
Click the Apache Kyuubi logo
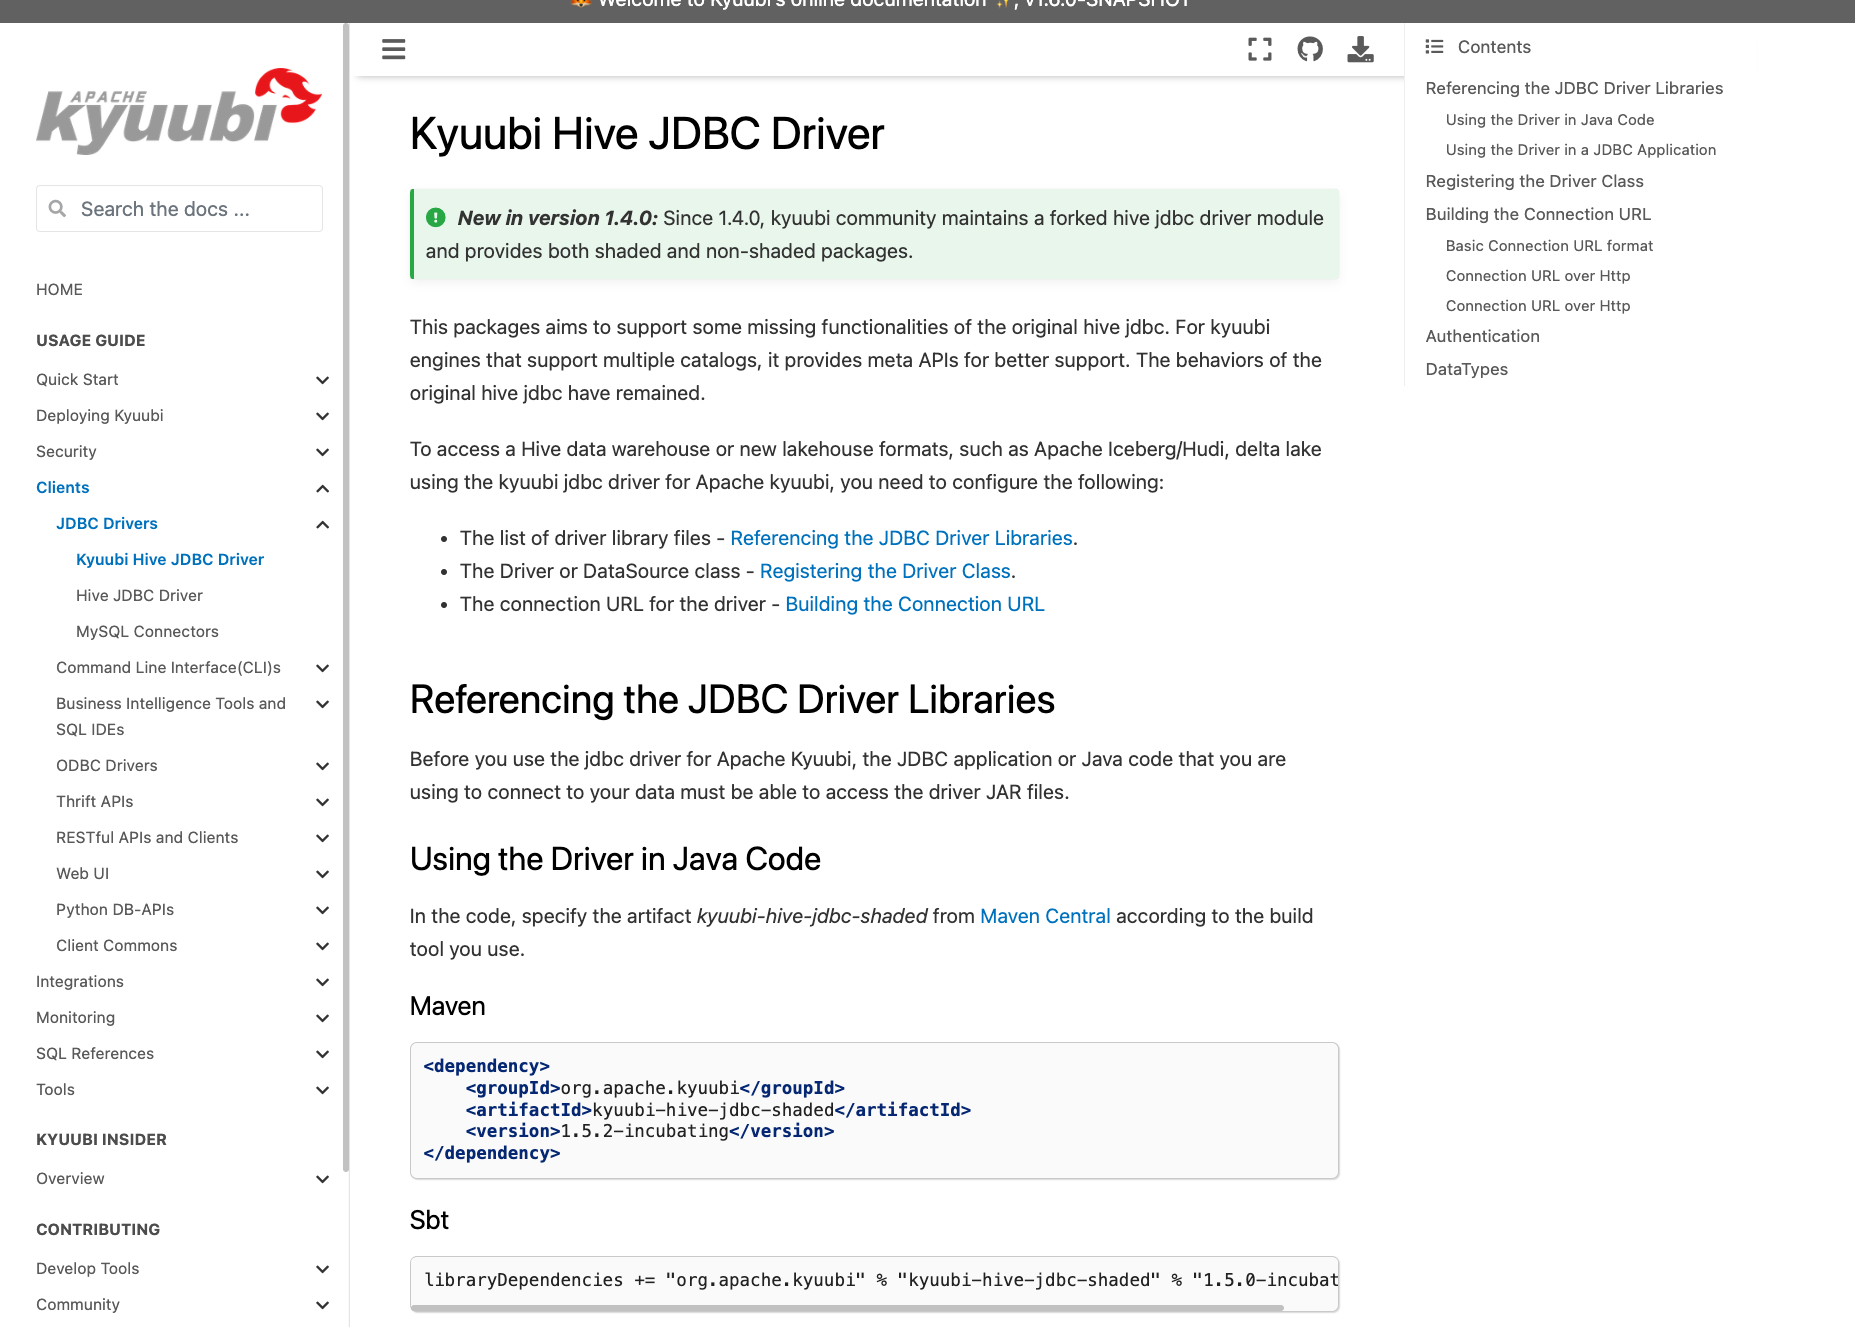click(179, 110)
